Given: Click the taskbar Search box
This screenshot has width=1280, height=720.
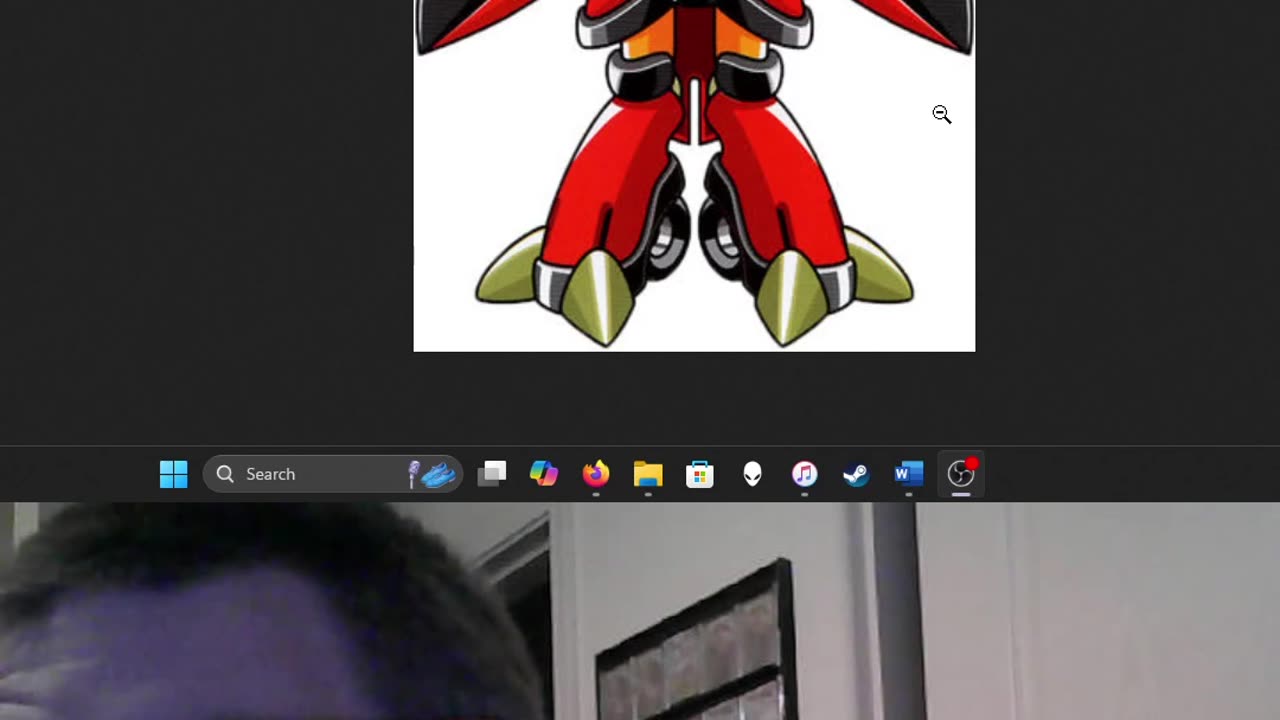Looking at the screenshot, I should pyautogui.click(x=333, y=474).
